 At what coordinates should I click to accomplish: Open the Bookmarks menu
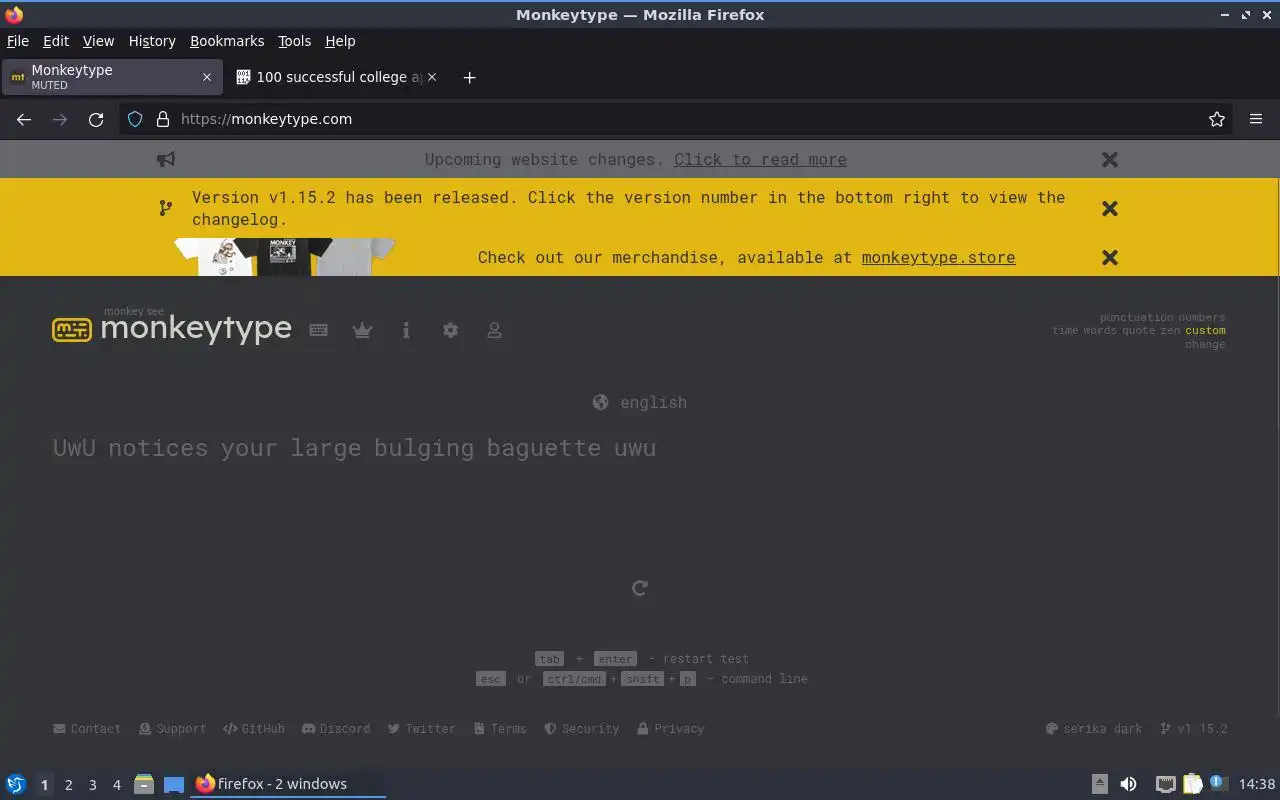pyautogui.click(x=227, y=41)
